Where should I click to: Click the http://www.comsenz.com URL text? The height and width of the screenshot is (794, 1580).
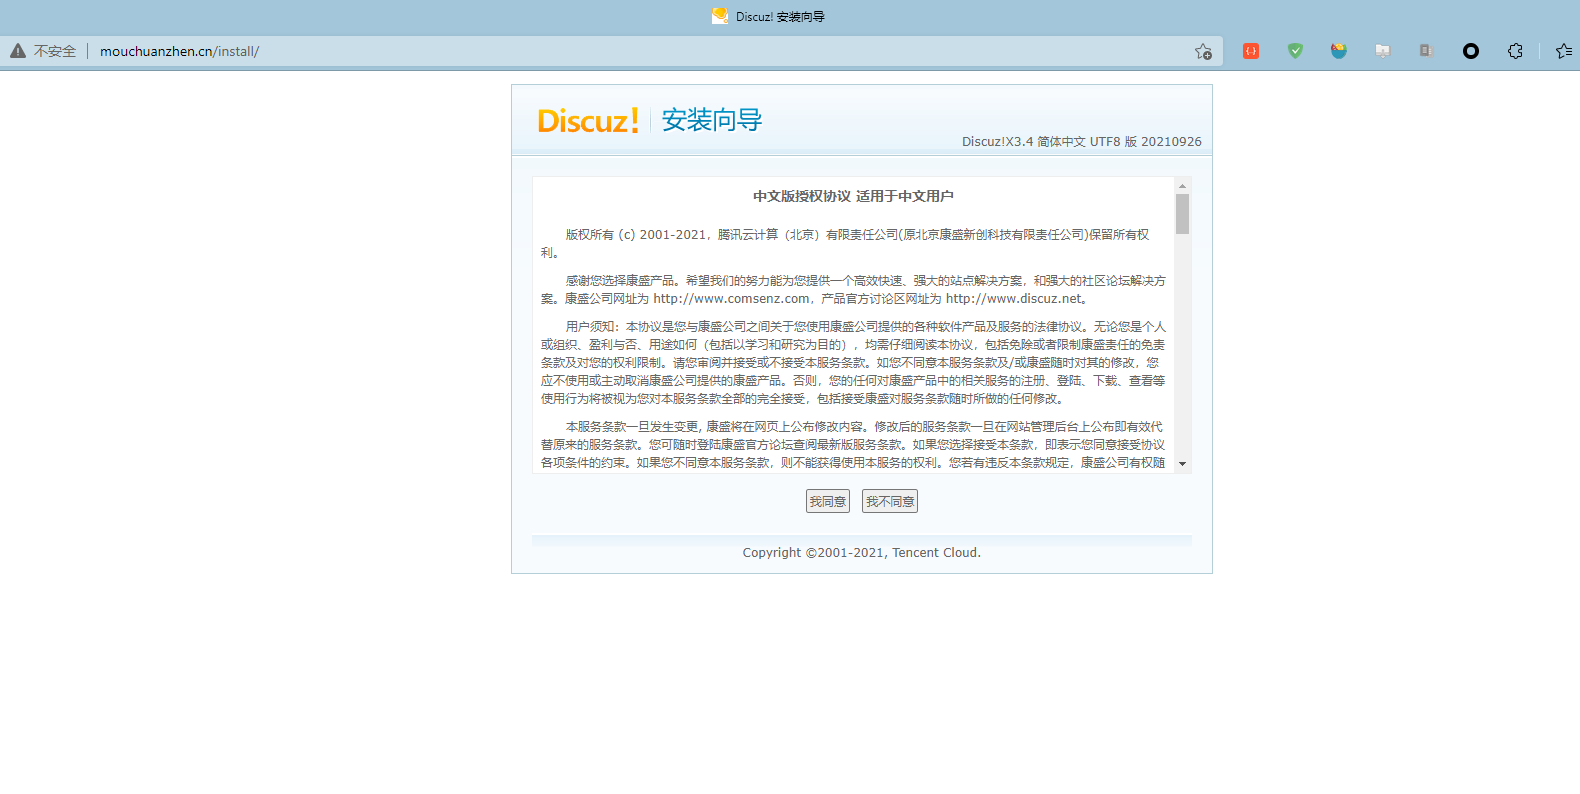(x=732, y=299)
